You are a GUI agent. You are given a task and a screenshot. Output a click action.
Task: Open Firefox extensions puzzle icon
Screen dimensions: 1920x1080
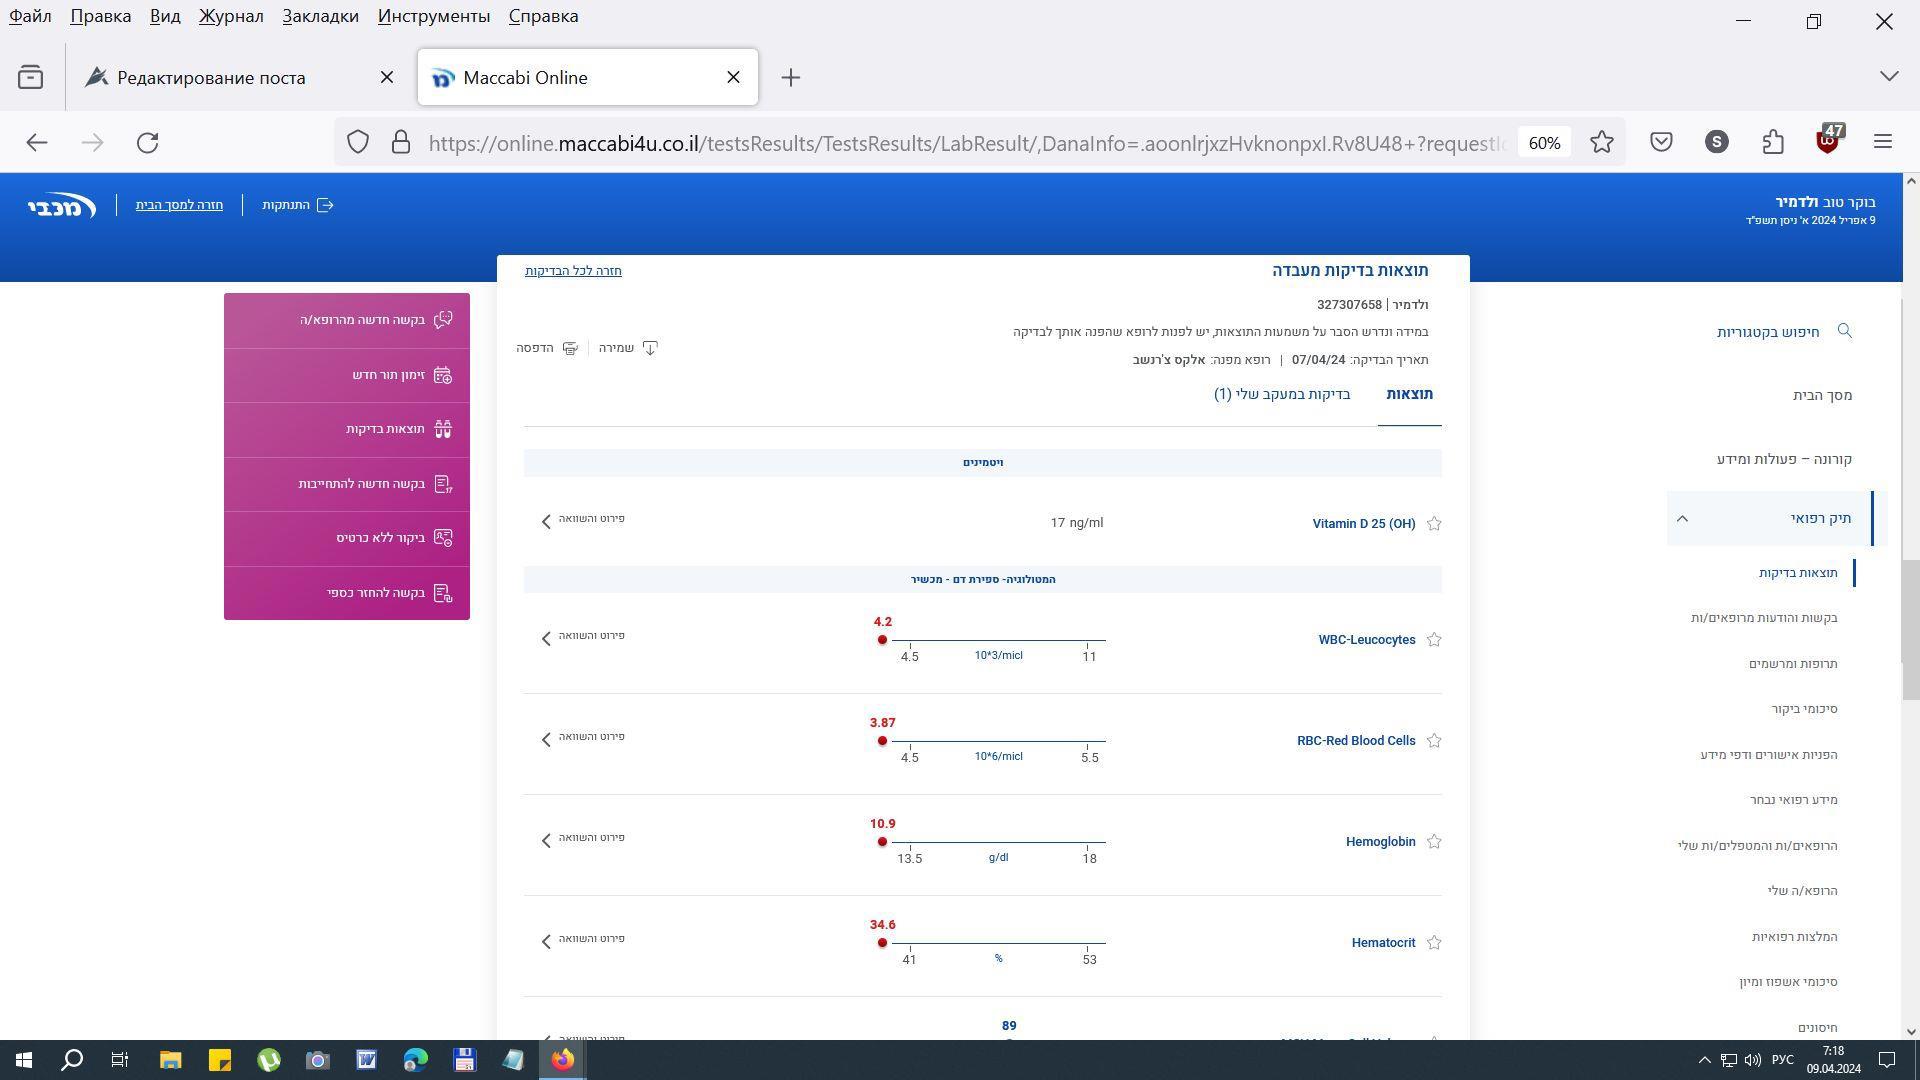click(1773, 142)
